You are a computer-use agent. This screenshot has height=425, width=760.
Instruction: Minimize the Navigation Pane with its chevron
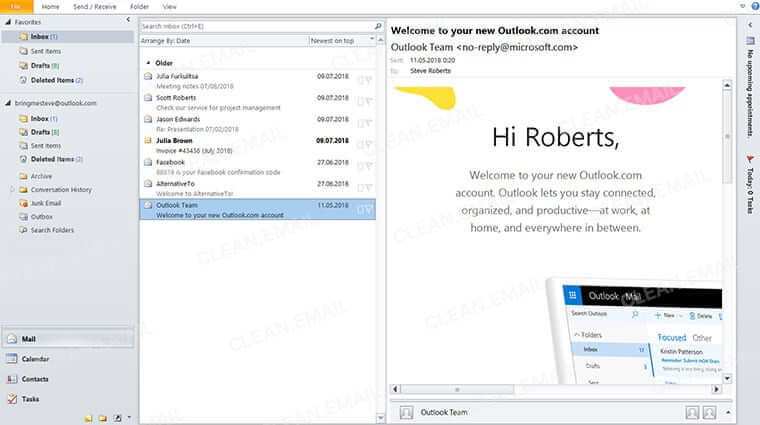128,20
